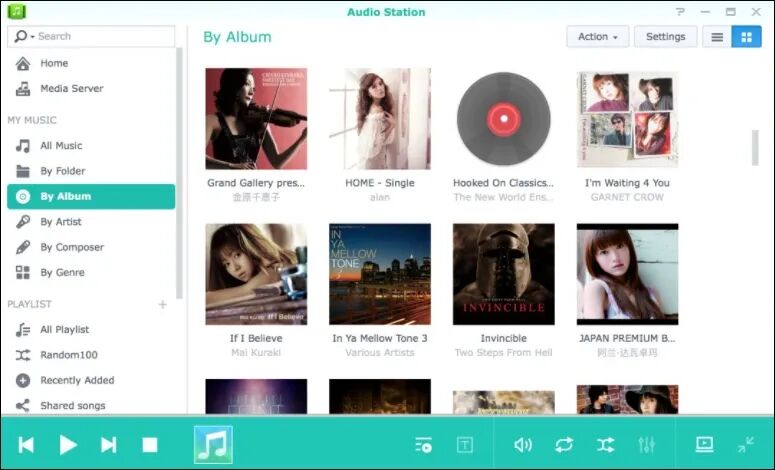Click the Media Server device icon
The image size is (775, 470).
click(x=23, y=88)
